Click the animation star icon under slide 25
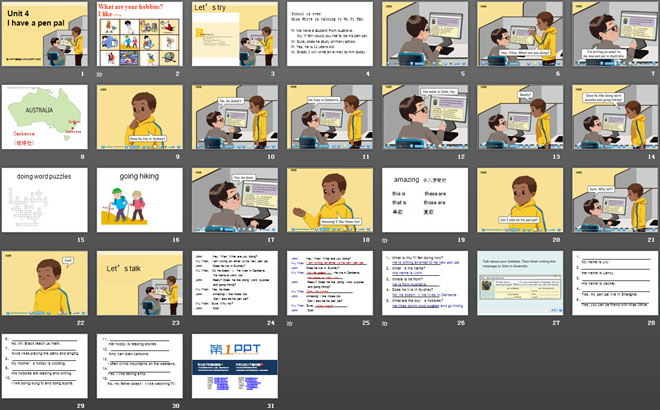Image resolution: width=660 pixels, height=410 pixels. point(289,324)
